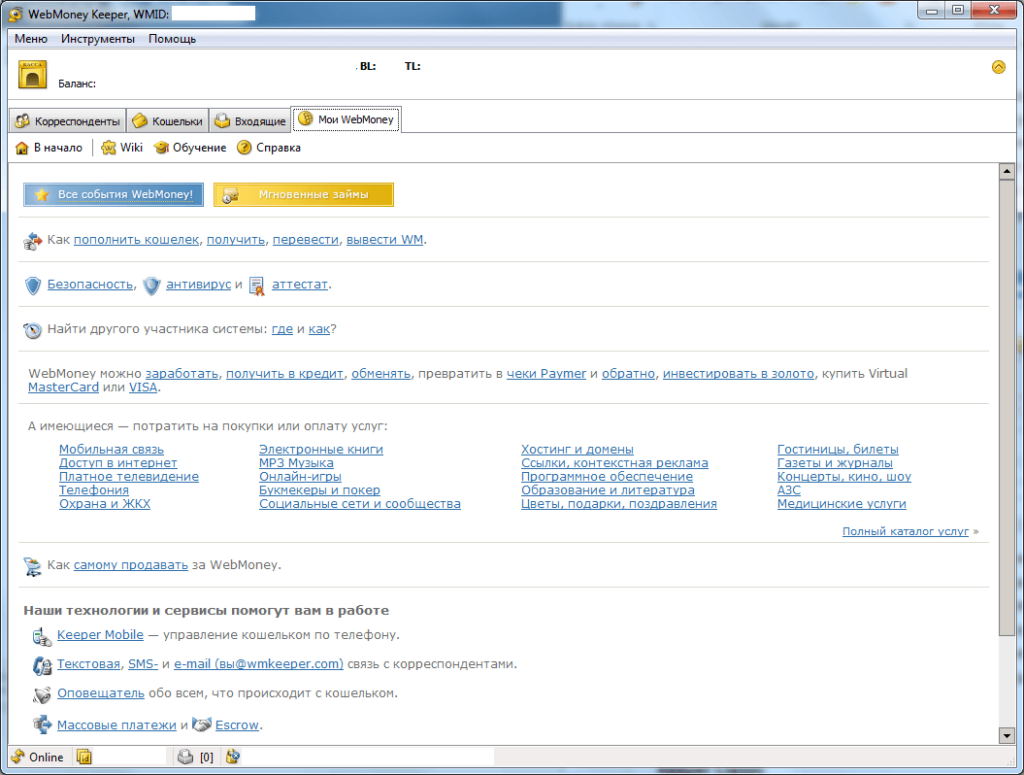The image size is (1024, 775).
Task: Open the Keeper Mobile link
Action: click(x=100, y=635)
